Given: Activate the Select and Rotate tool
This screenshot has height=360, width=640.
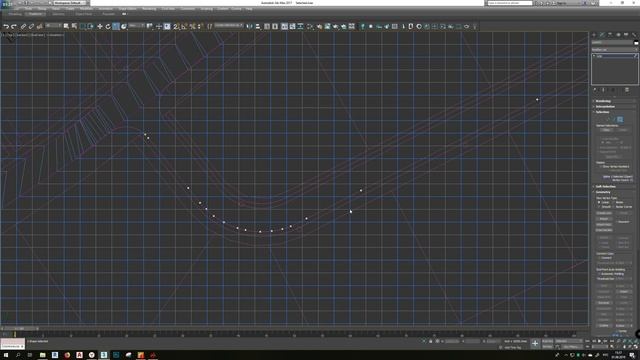Looking at the screenshot, I should click(x=108, y=26).
